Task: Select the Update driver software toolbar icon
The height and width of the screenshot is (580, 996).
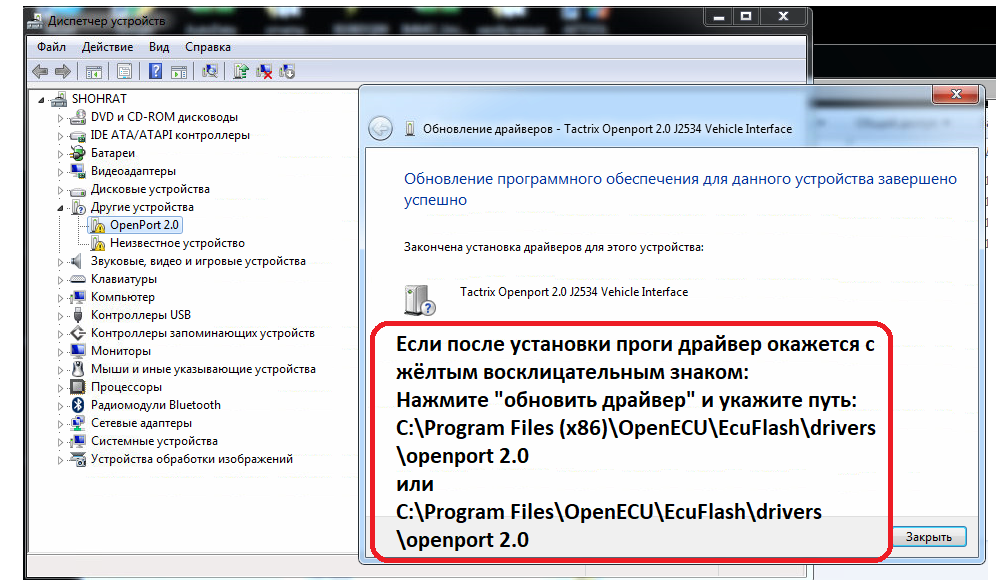Action: point(242,71)
